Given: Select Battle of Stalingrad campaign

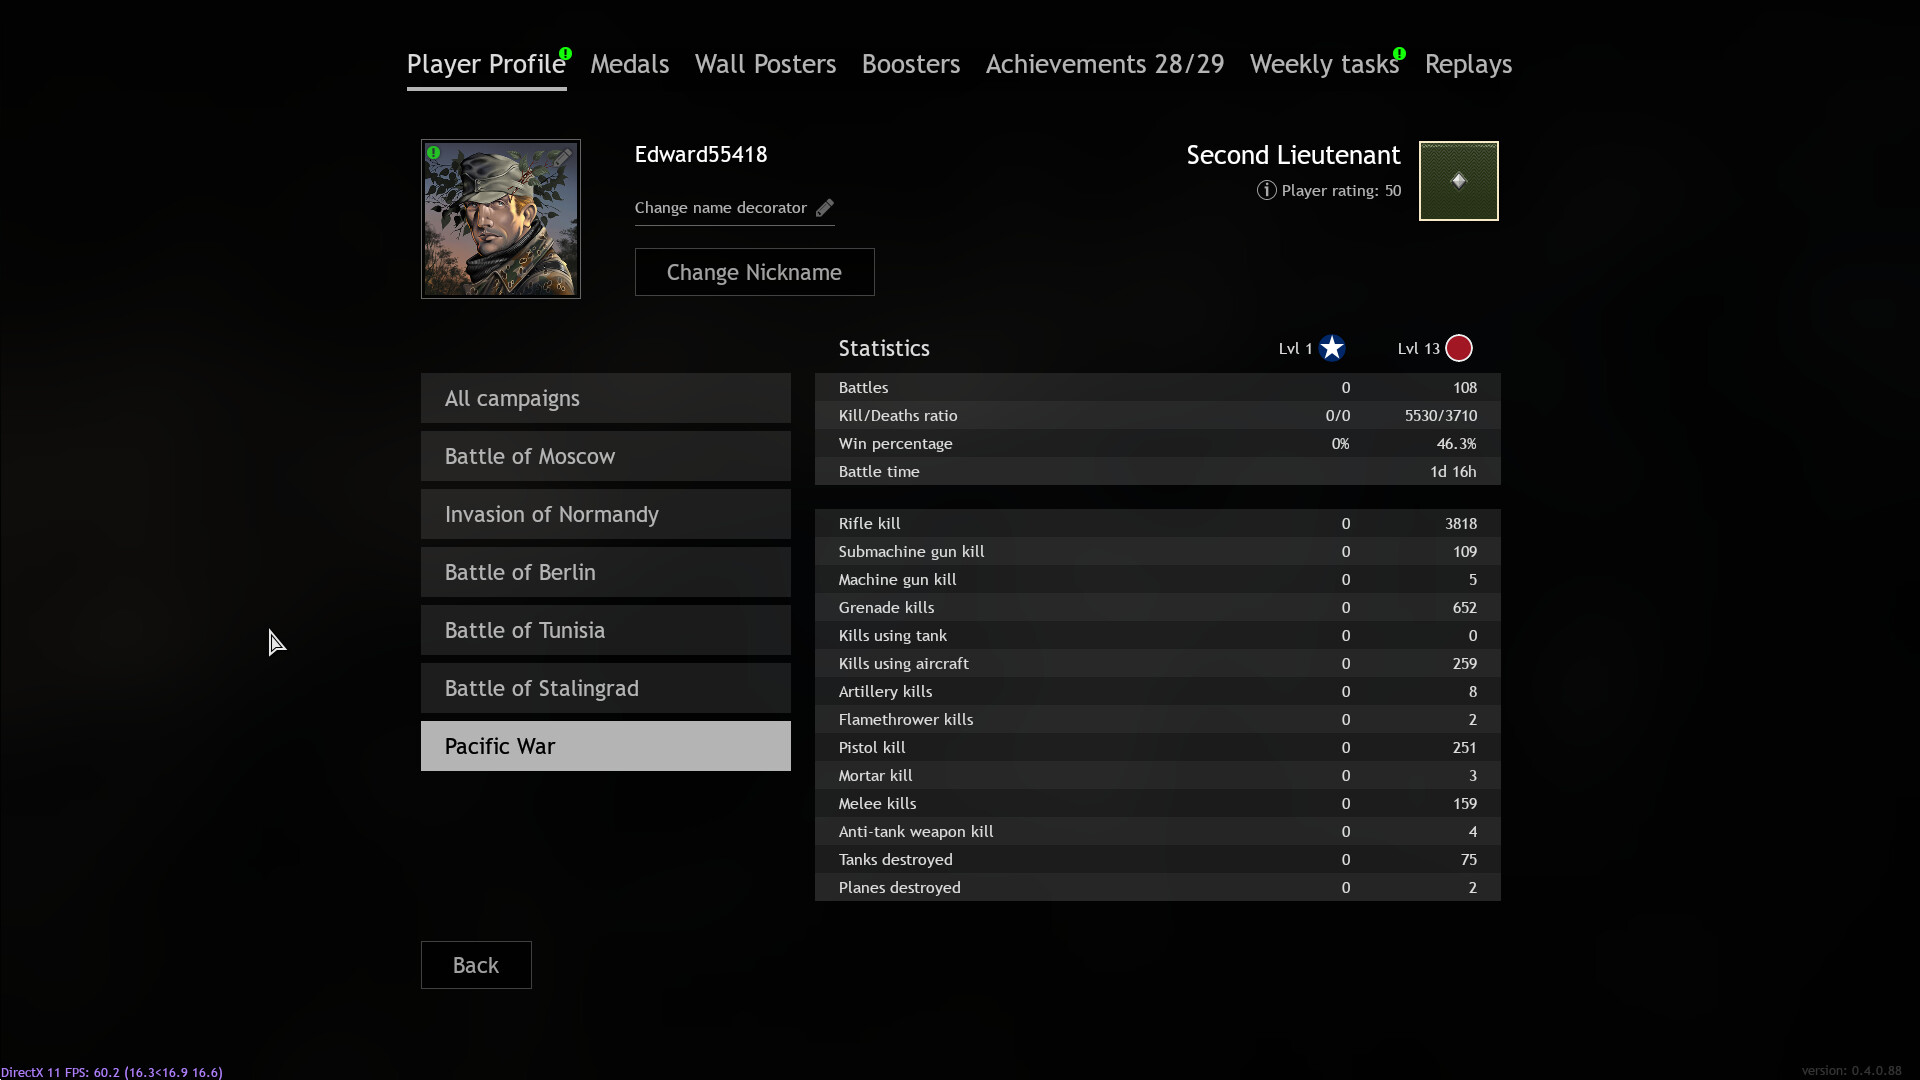Looking at the screenshot, I should [605, 688].
